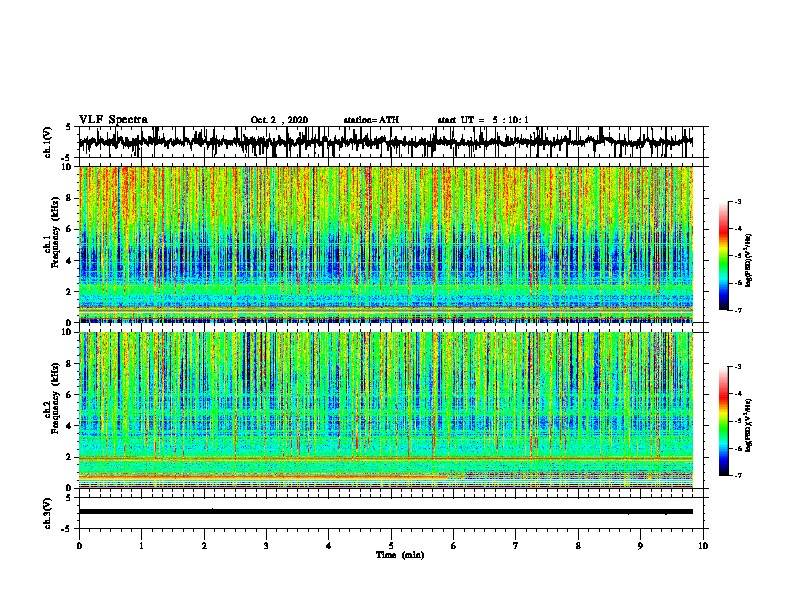Viewport: 792px width, 612px height.
Task: Click the "-7" tick on the ch.2 colorbar
Action: tap(737, 476)
